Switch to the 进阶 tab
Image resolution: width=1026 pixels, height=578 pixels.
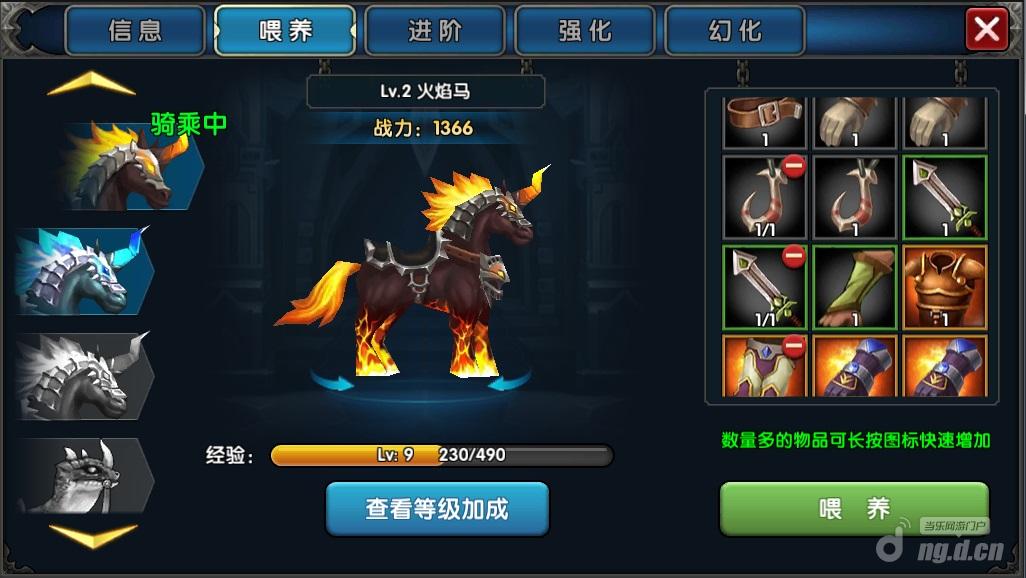435,30
